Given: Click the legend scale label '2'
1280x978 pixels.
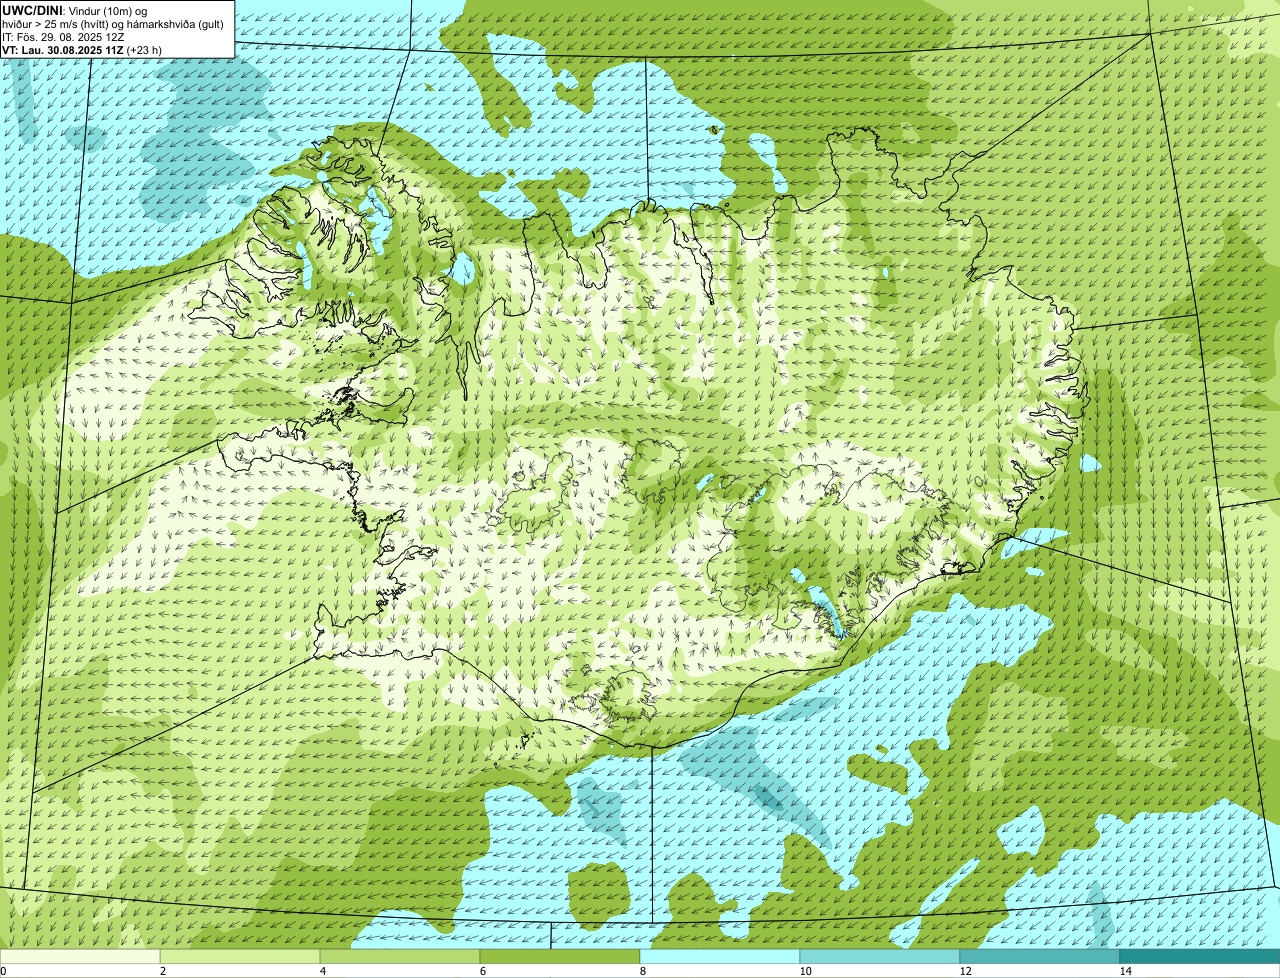Looking at the screenshot, I should pos(162,971).
